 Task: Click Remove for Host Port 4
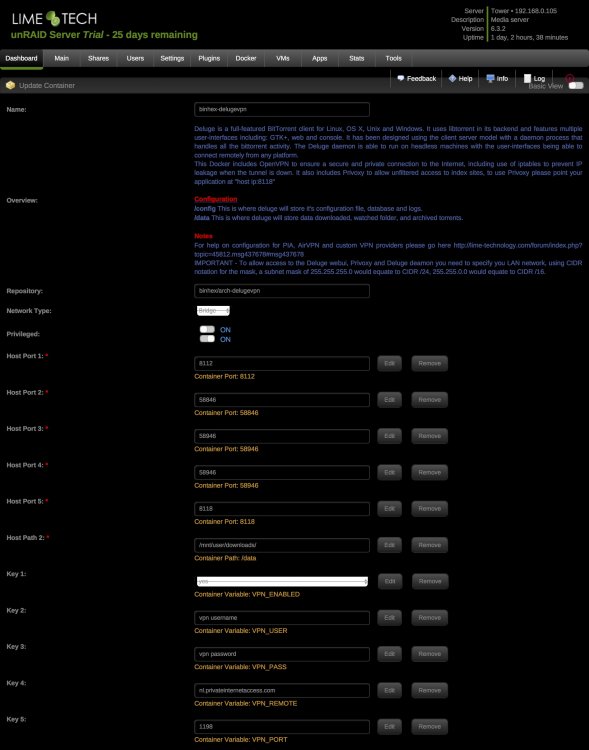430,473
